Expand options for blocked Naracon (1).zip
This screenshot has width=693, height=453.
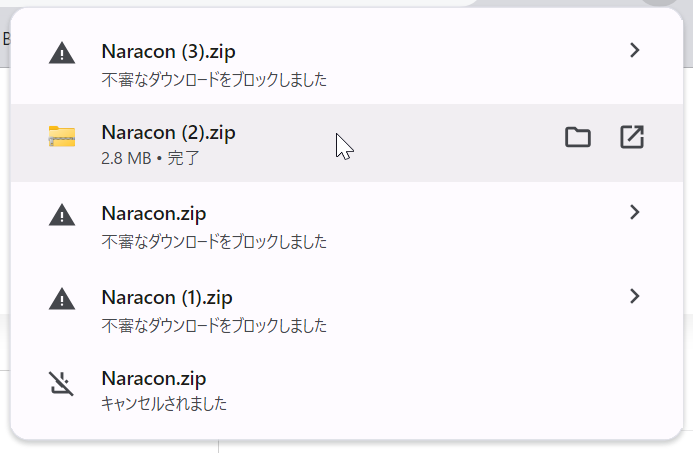634,296
